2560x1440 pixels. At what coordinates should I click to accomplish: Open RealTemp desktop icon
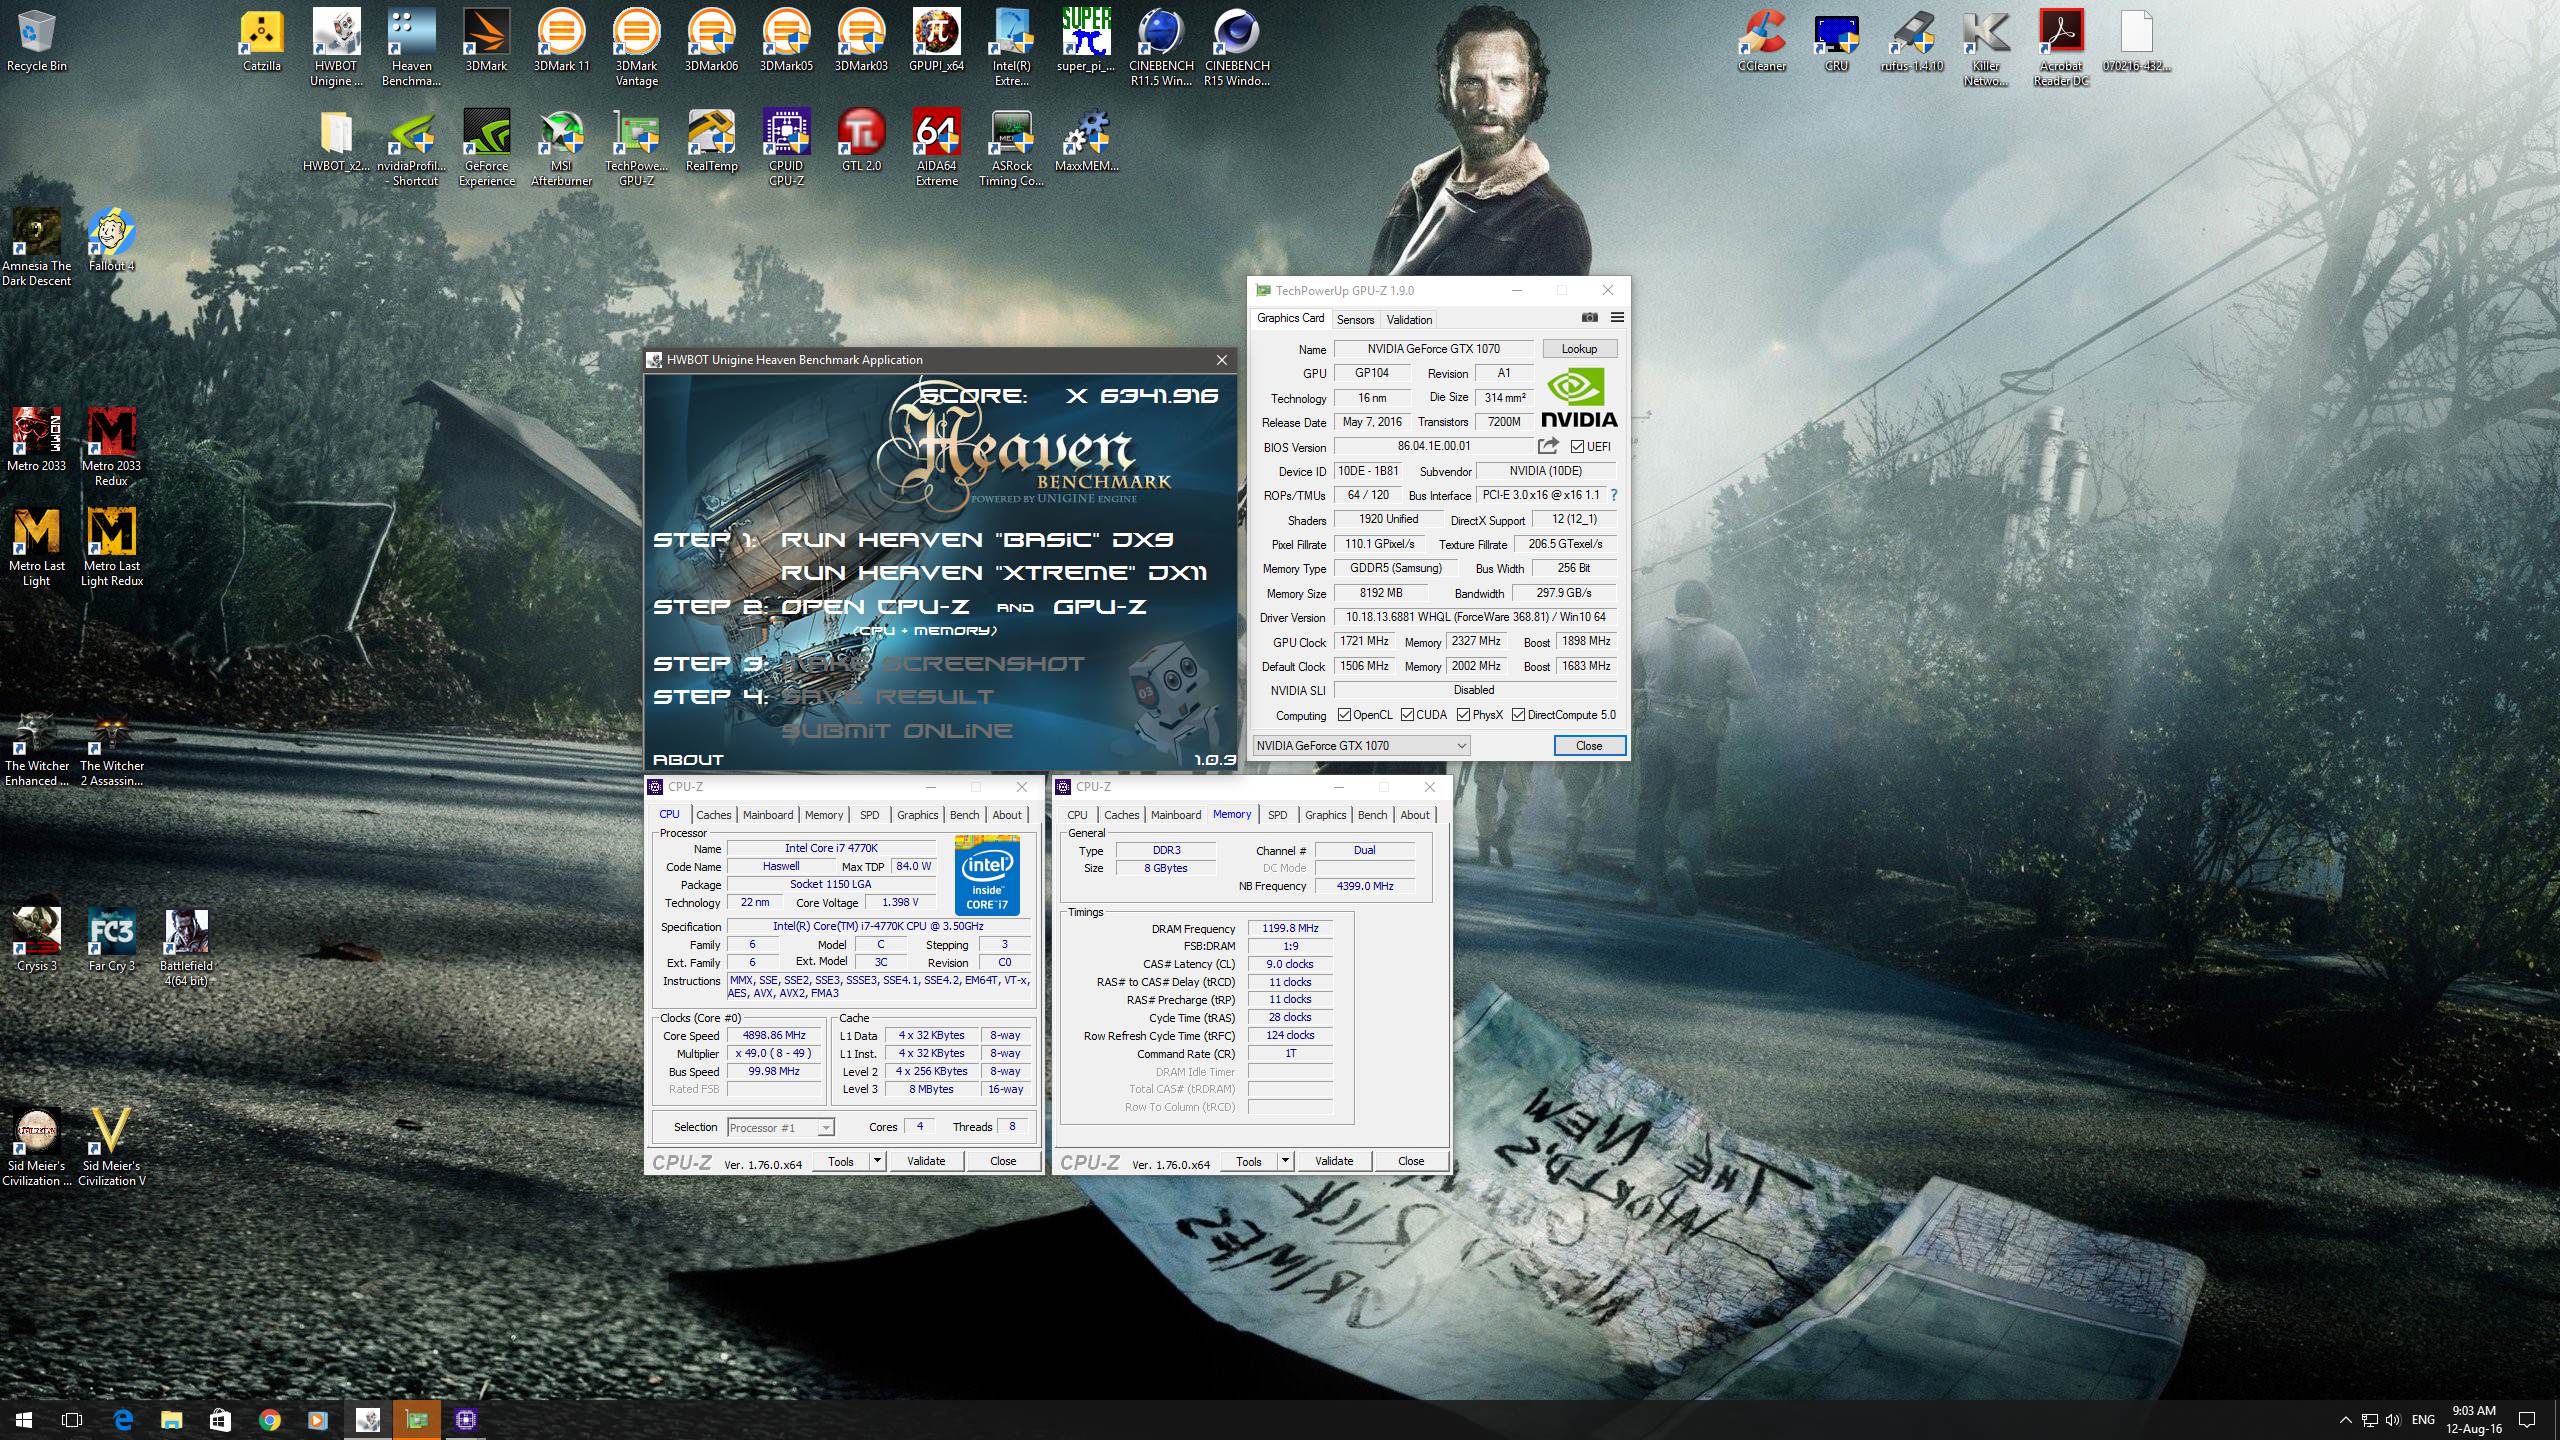(711, 142)
